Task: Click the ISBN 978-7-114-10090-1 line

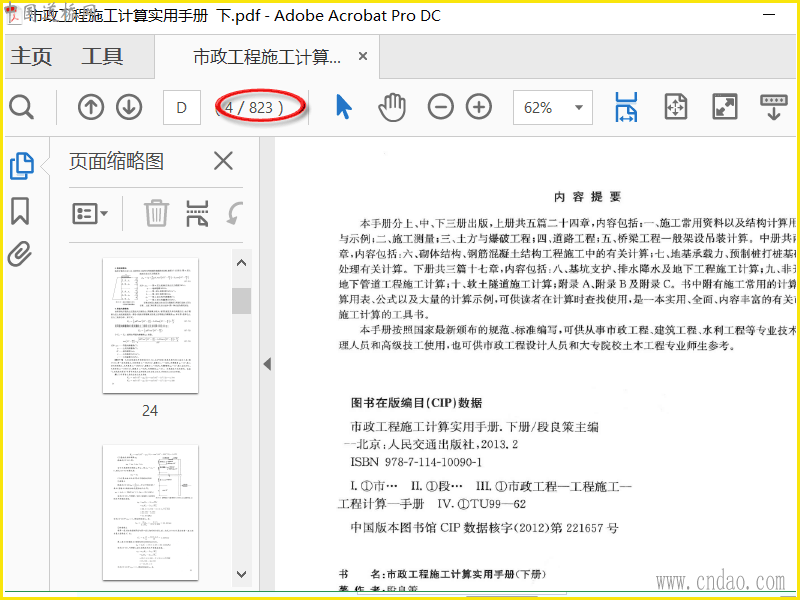Action: click(x=416, y=462)
